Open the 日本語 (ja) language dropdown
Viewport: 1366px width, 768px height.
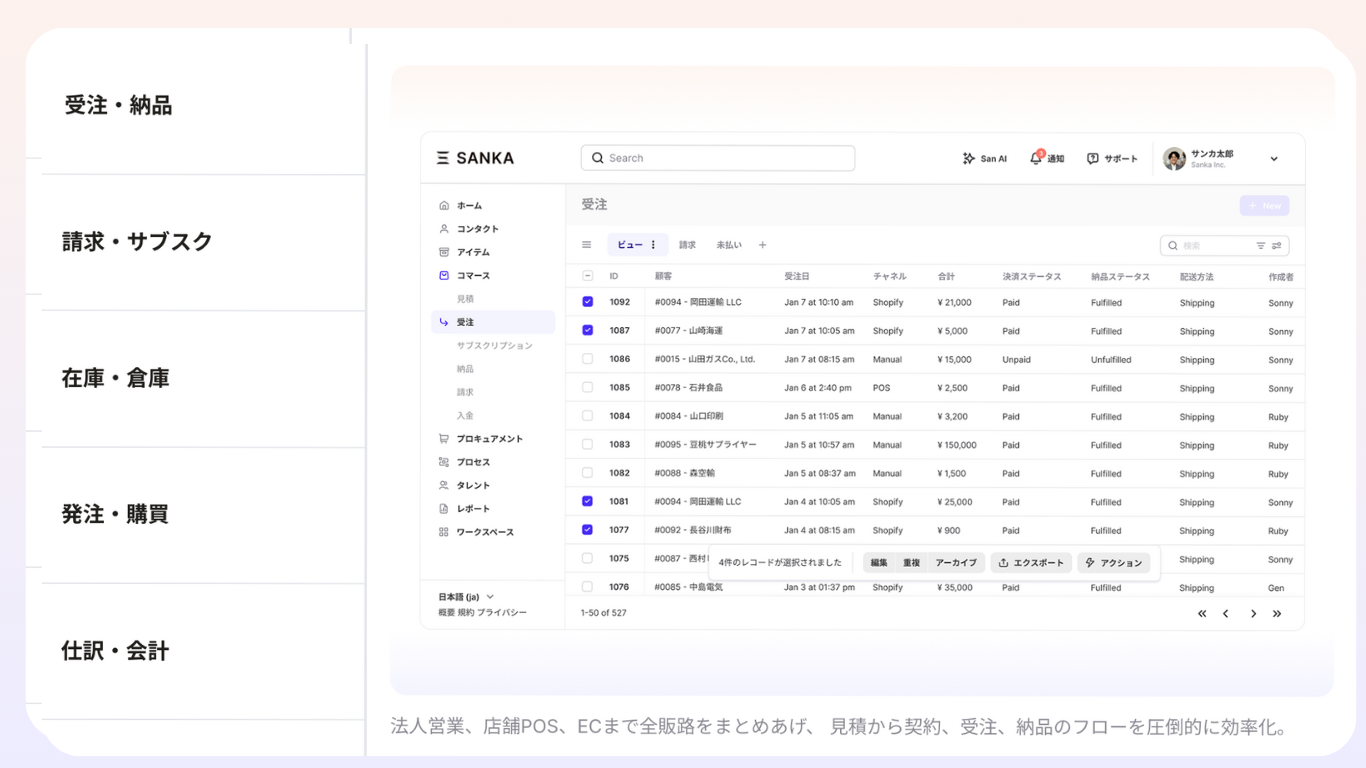tap(466, 597)
